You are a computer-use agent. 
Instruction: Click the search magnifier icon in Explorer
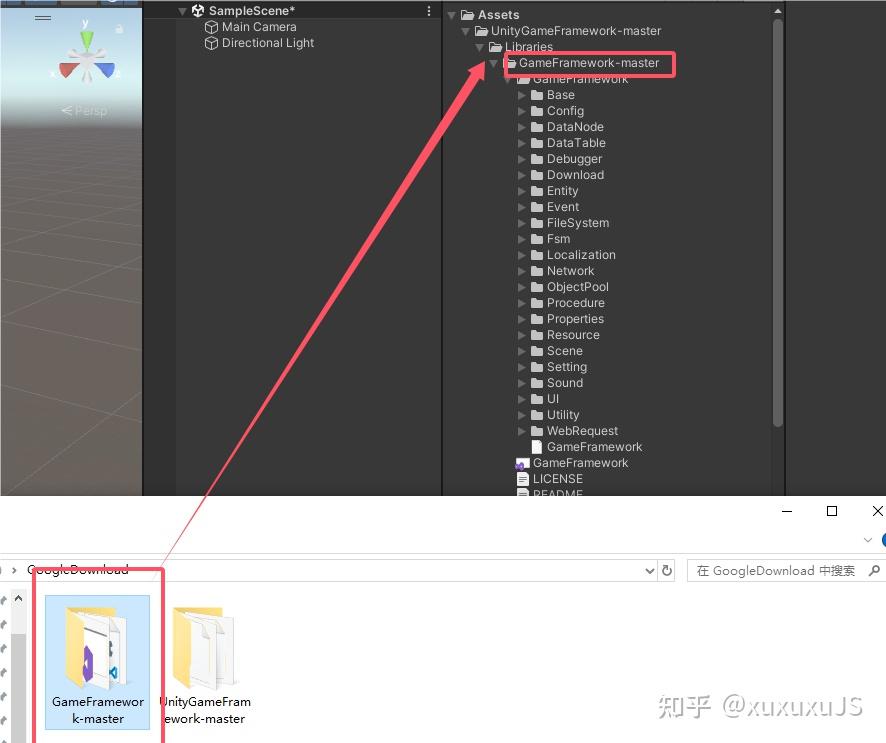point(874,571)
